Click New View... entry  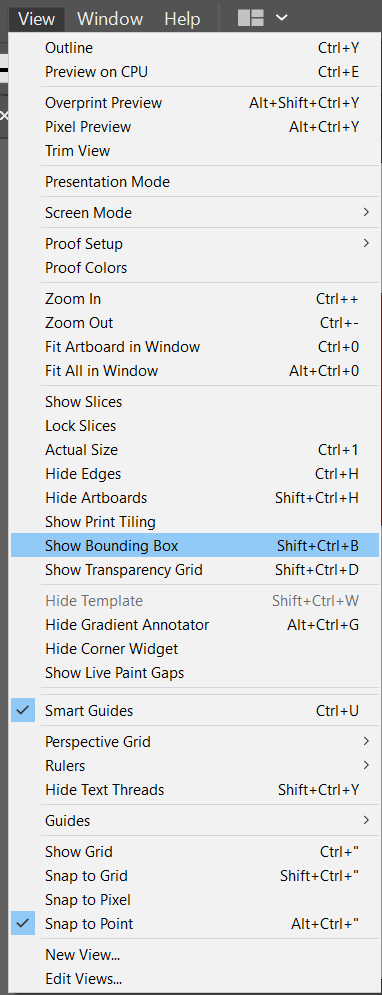(195, 954)
